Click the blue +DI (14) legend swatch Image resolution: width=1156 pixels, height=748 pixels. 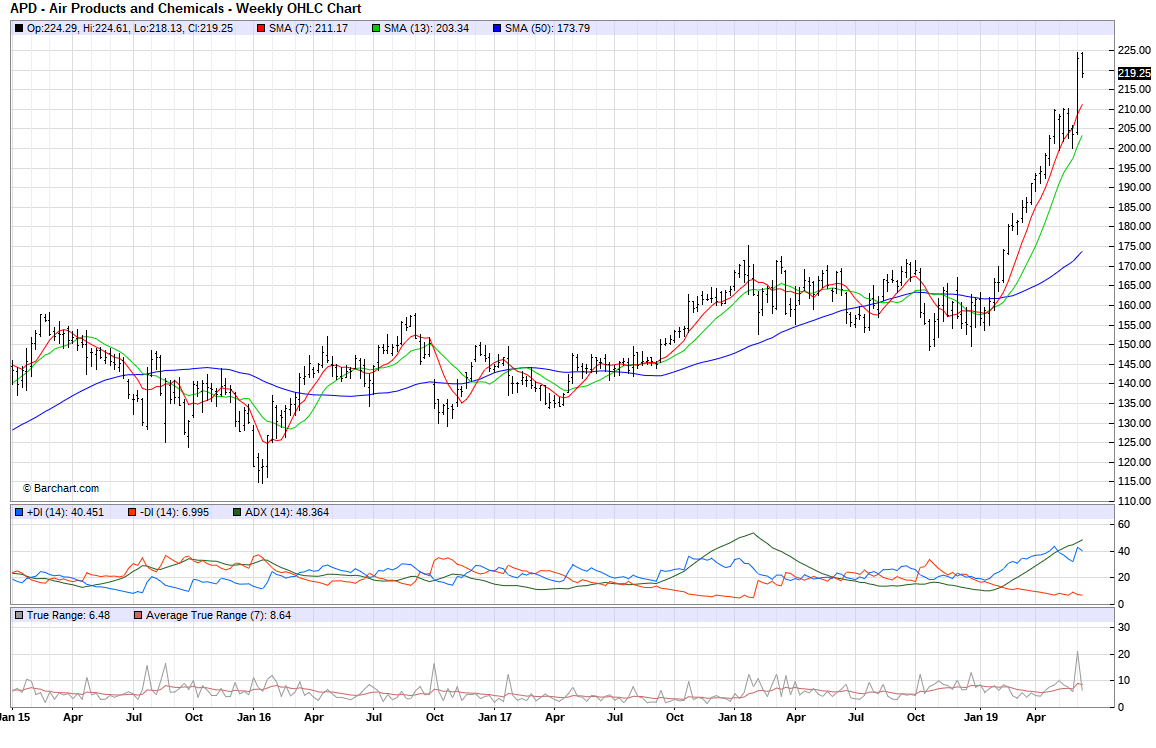pyautogui.click(x=19, y=512)
